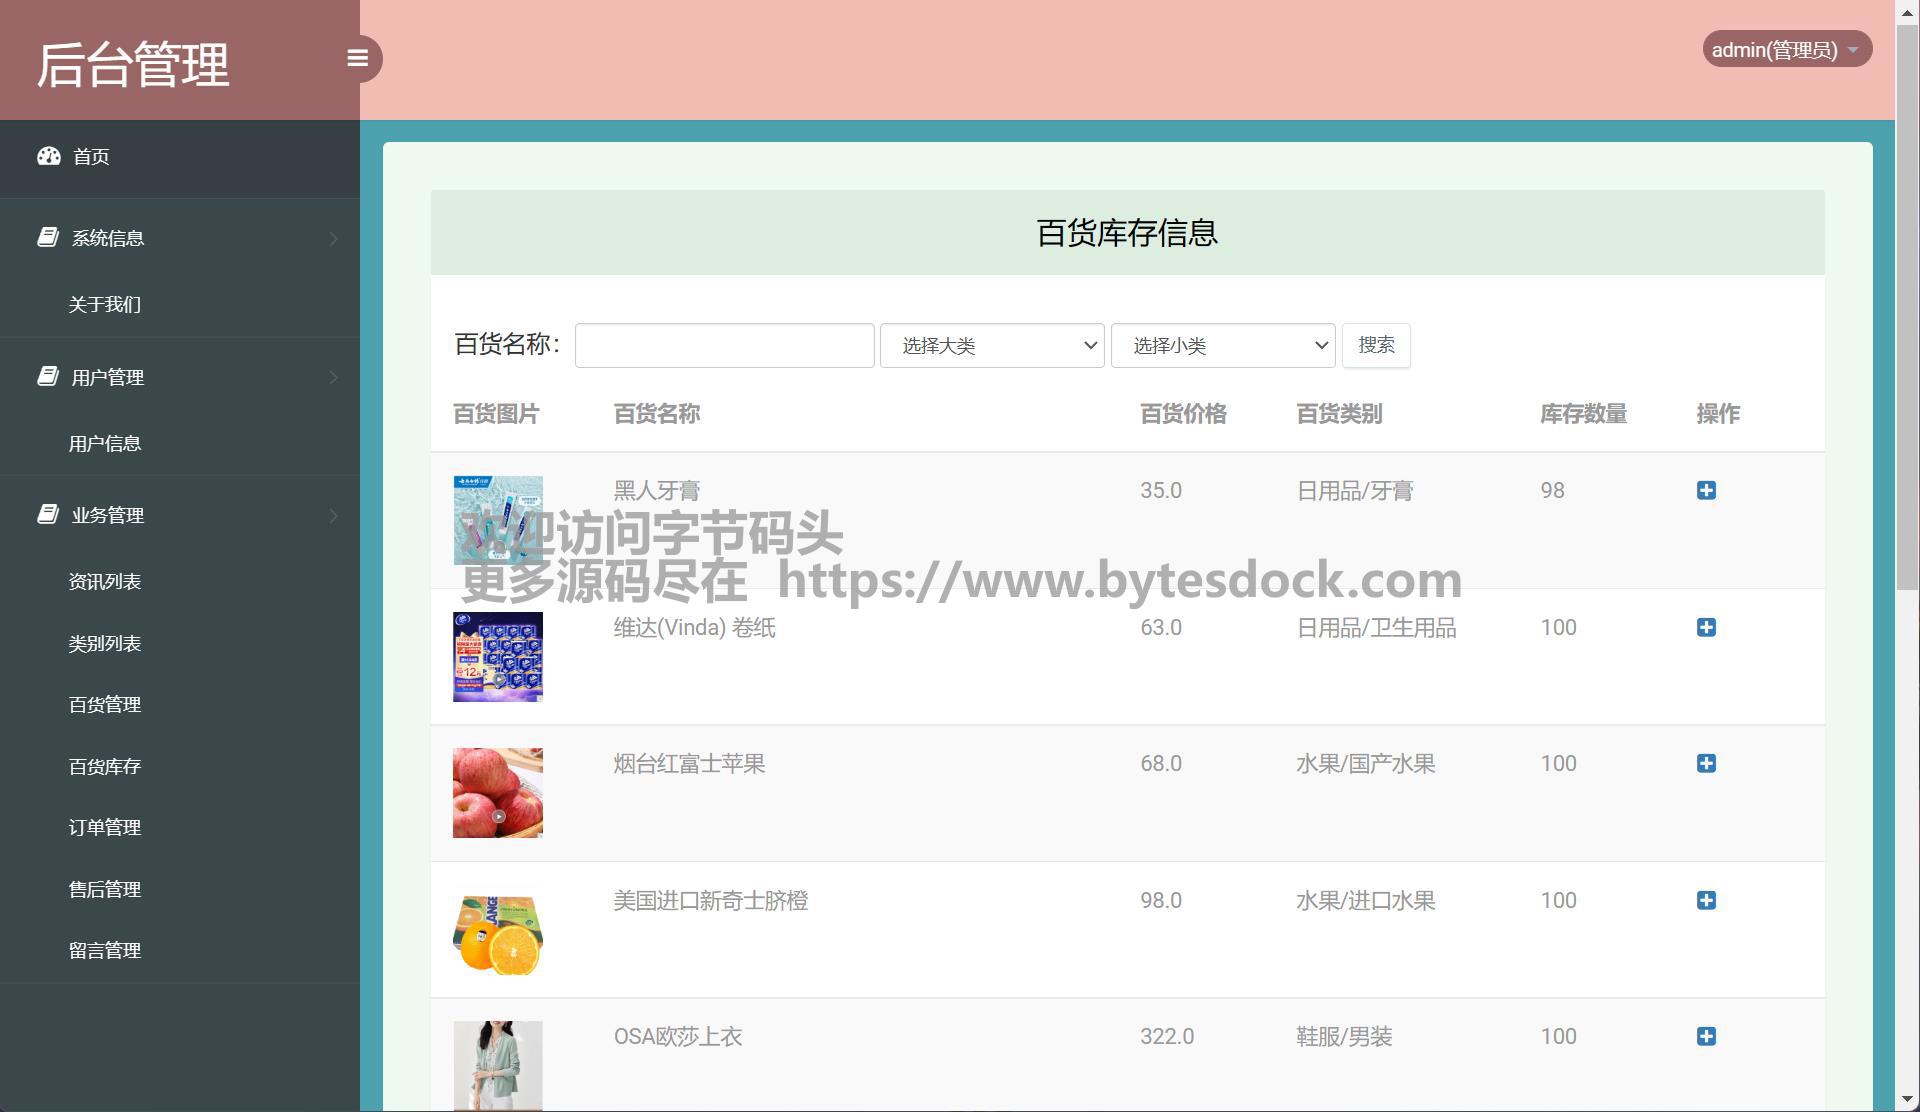Open the admin(管理员) user dropdown

[1786, 49]
